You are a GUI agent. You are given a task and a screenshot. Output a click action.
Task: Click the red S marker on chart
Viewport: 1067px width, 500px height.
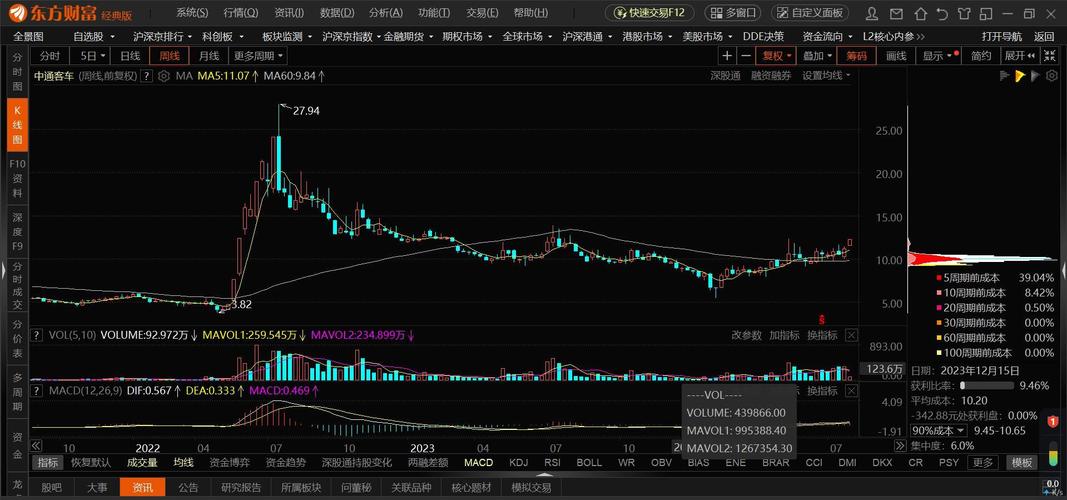pyautogui.click(x=821, y=318)
